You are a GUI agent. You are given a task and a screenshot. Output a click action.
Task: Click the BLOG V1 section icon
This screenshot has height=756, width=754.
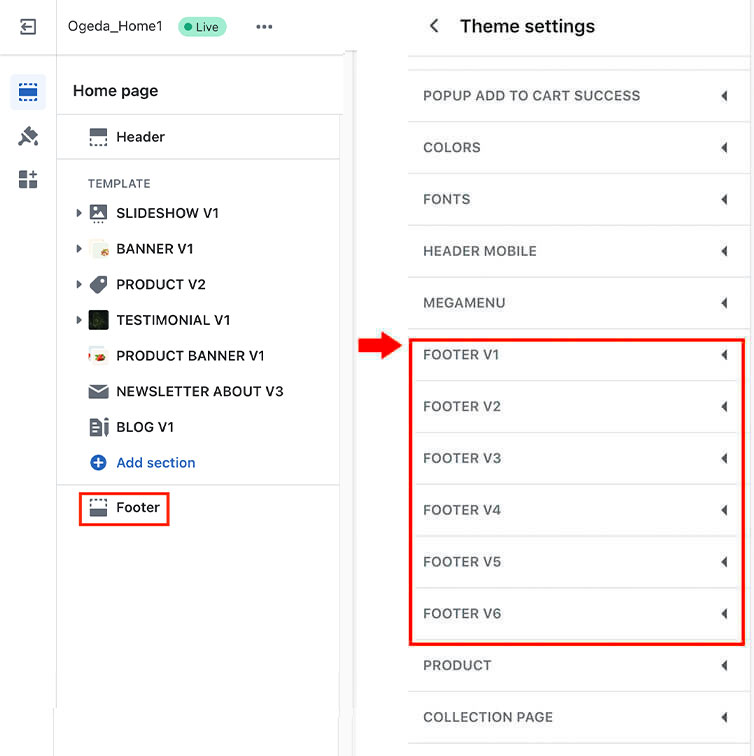click(x=98, y=427)
